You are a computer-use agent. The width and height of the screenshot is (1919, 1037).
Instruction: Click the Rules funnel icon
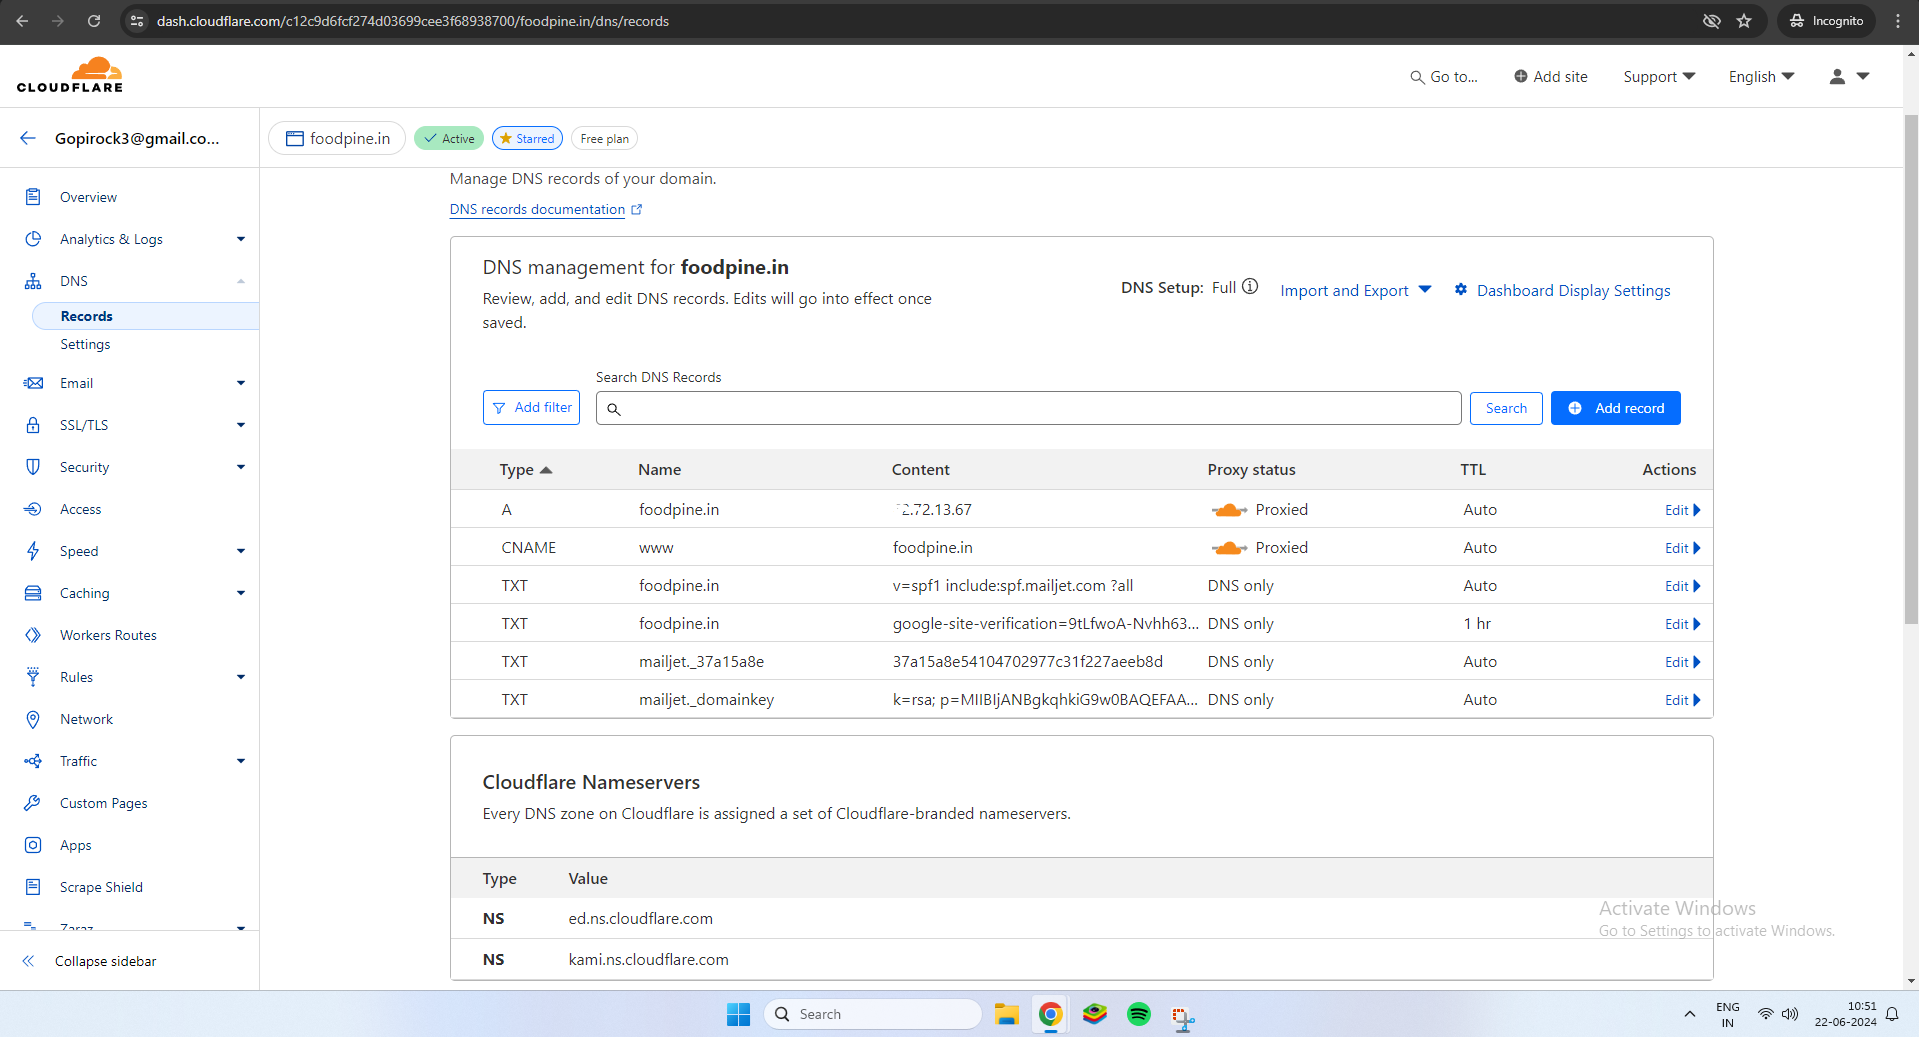point(33,677)
